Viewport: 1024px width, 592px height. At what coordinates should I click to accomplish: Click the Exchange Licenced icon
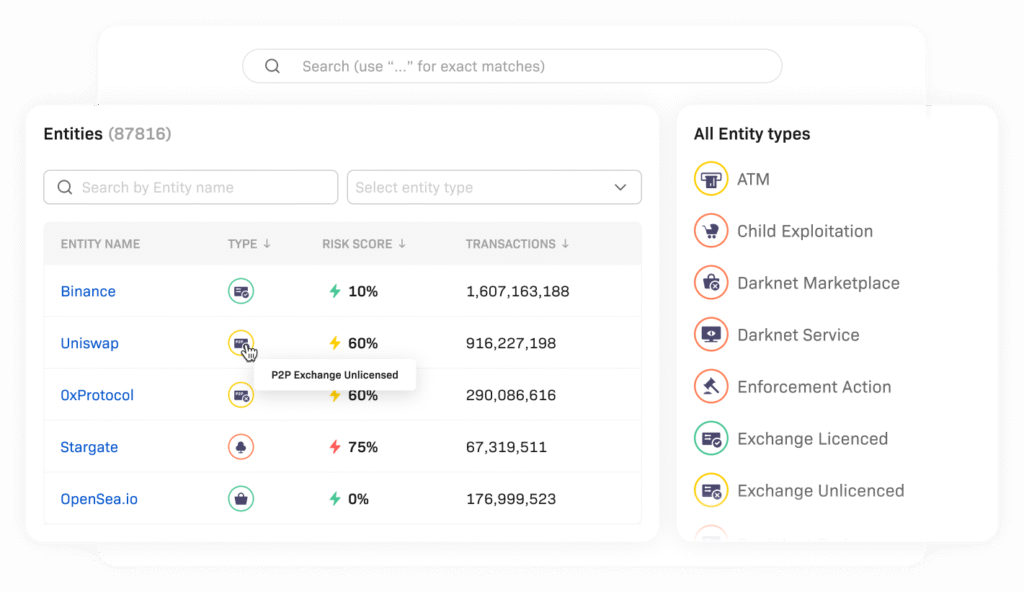(711, 439)
